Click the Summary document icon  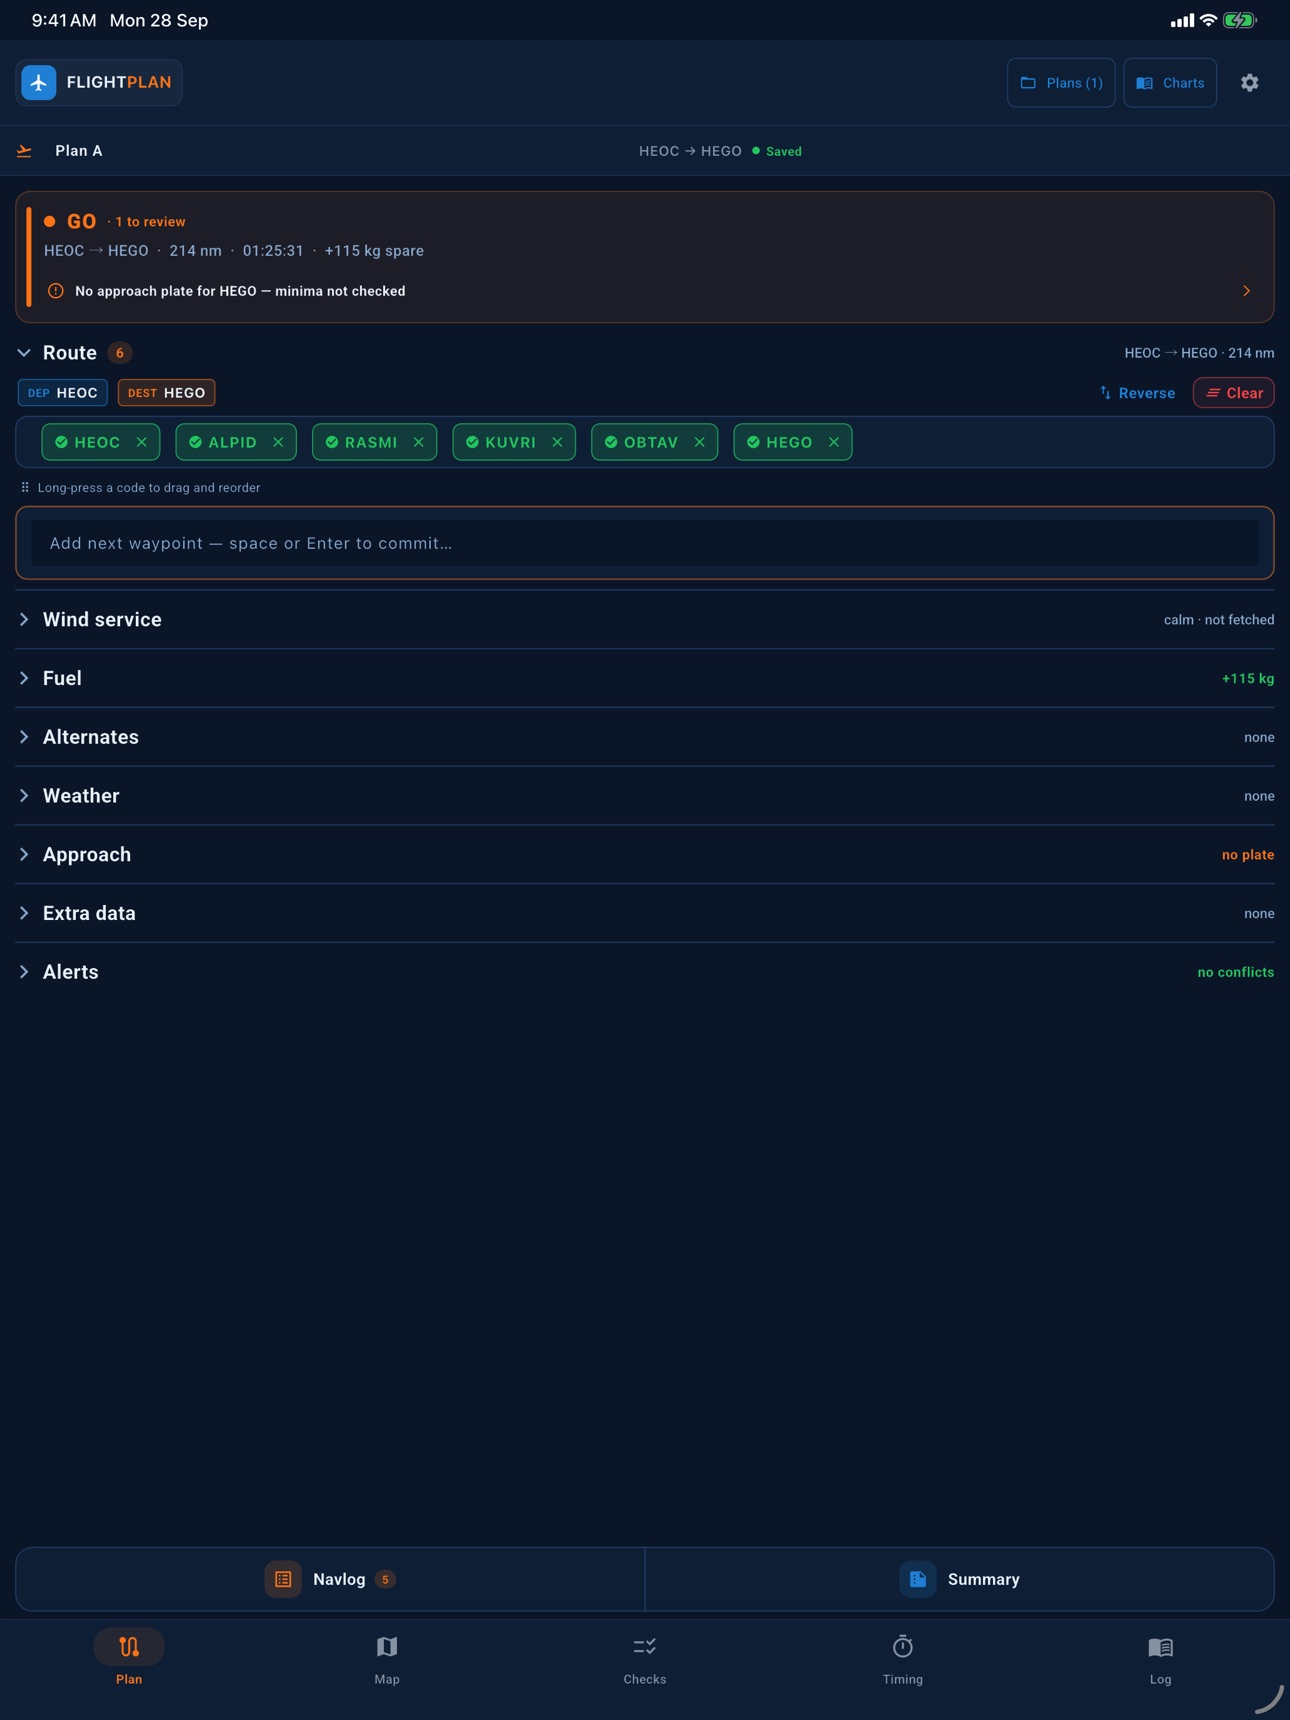[x=918, y=1579]
